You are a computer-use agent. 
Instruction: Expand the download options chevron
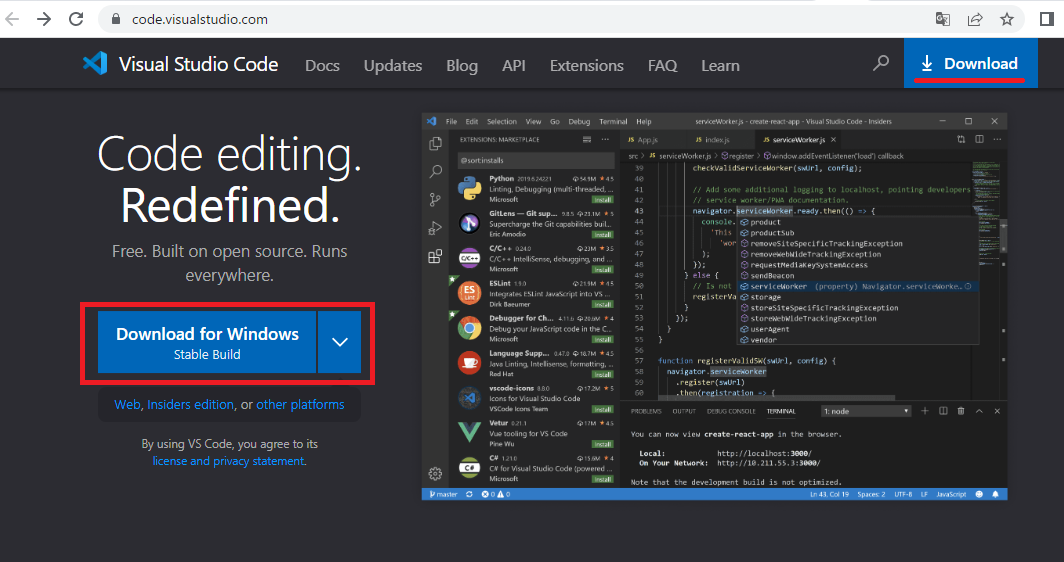pyautogui.click(x=339, y=342)
